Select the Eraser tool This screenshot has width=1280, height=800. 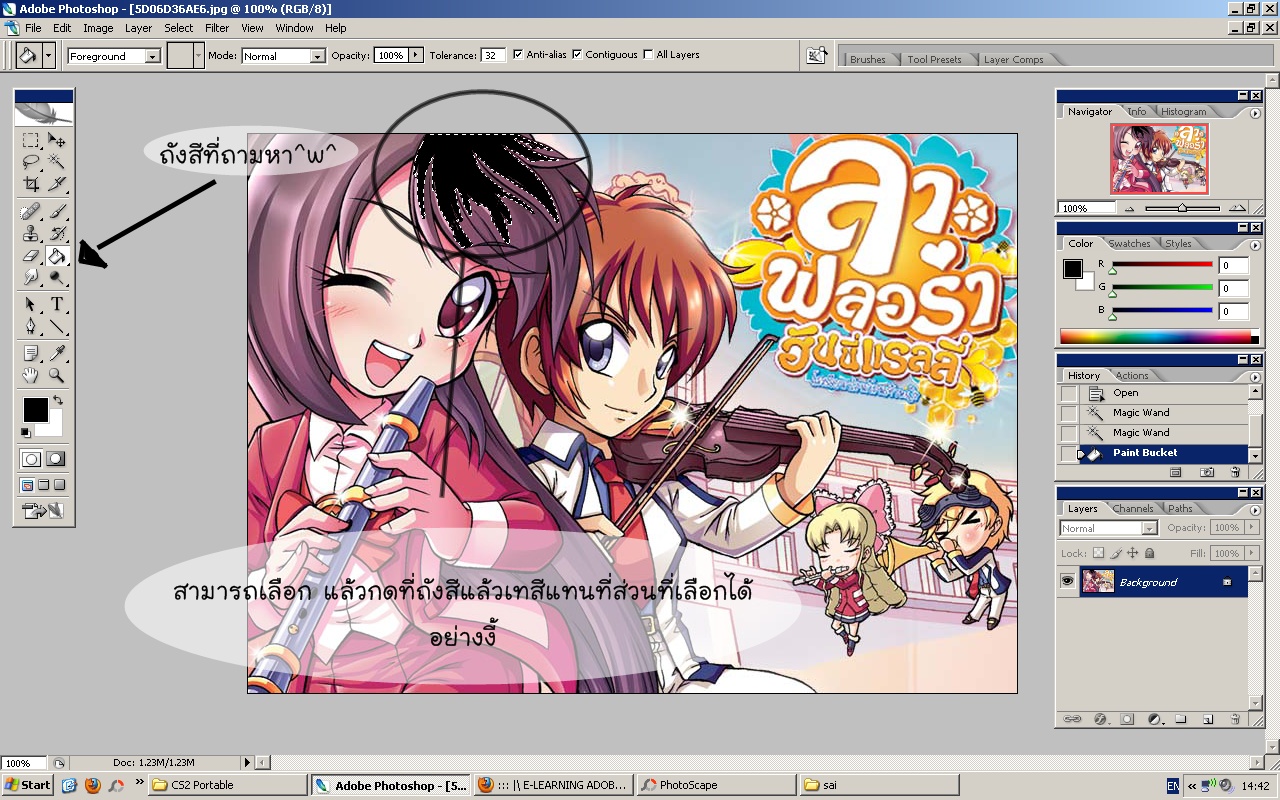[31, 256]
